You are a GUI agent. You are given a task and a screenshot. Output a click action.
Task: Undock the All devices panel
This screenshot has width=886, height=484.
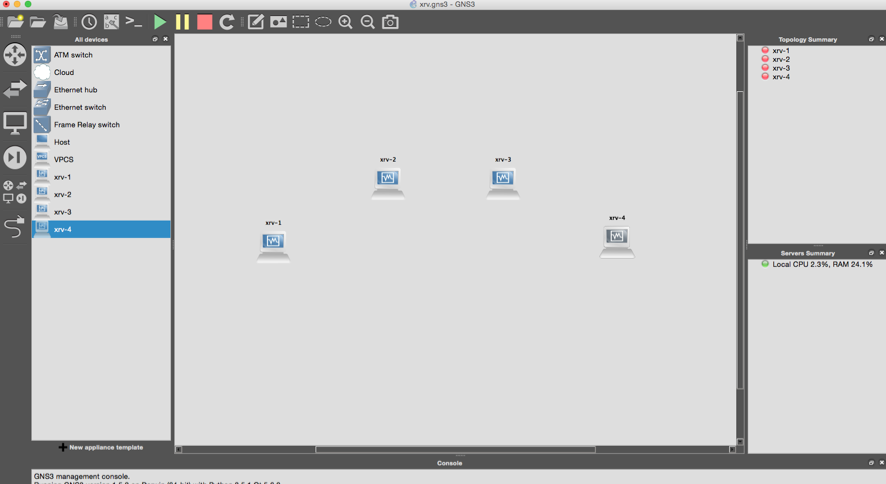pos(155,39)
